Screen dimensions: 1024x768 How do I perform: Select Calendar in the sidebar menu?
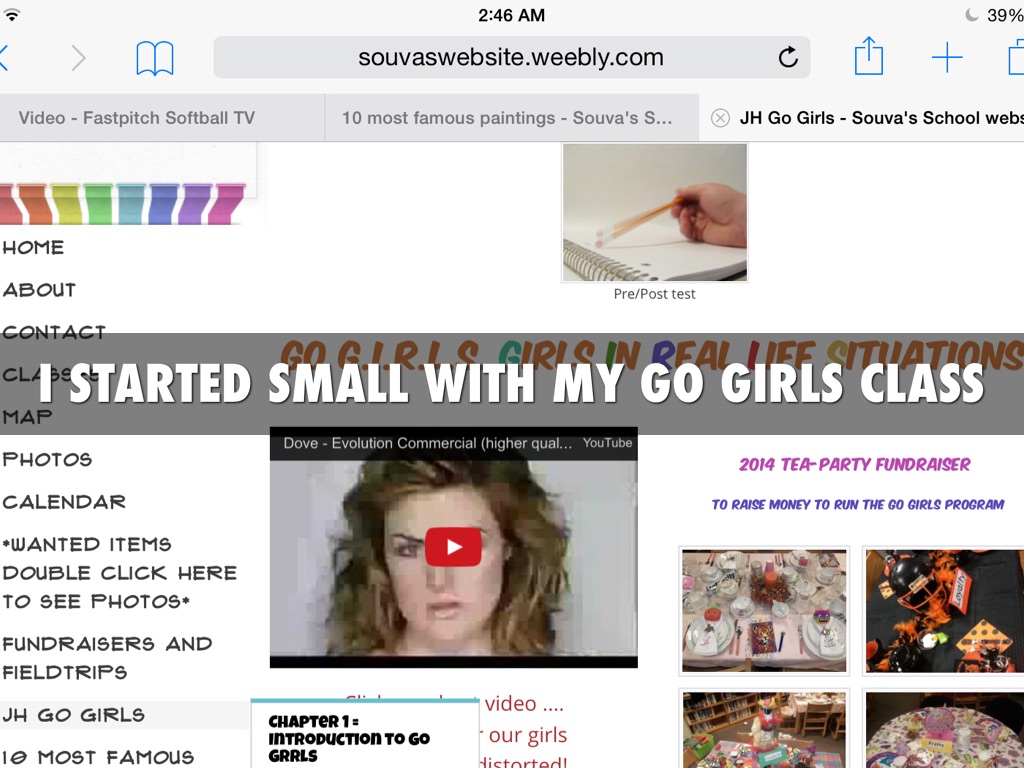(64, 502)
